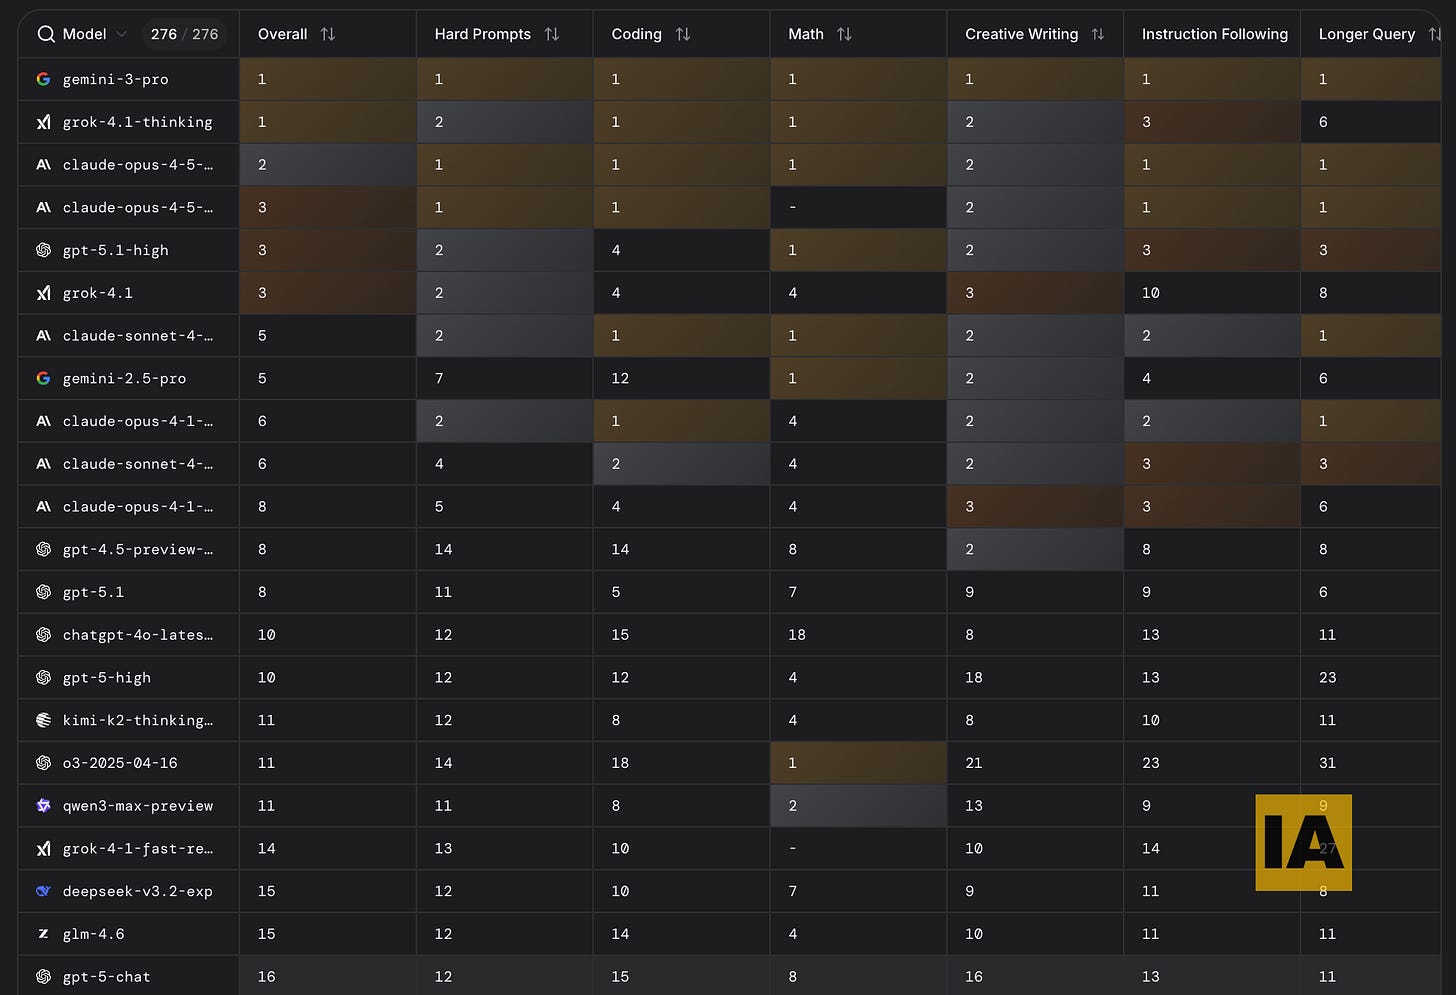
Task: Click the xAI logo beside grok-4.1-thinking
Action: 43,121
